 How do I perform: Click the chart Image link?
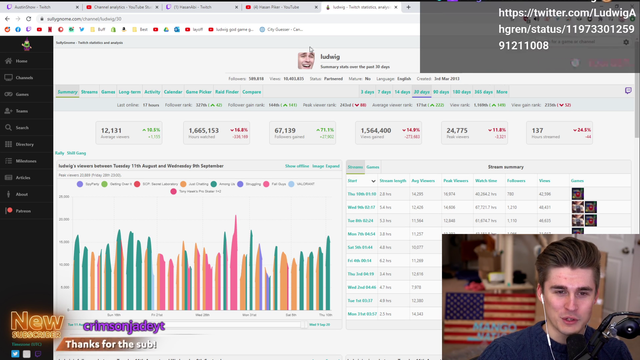(318, 166)
